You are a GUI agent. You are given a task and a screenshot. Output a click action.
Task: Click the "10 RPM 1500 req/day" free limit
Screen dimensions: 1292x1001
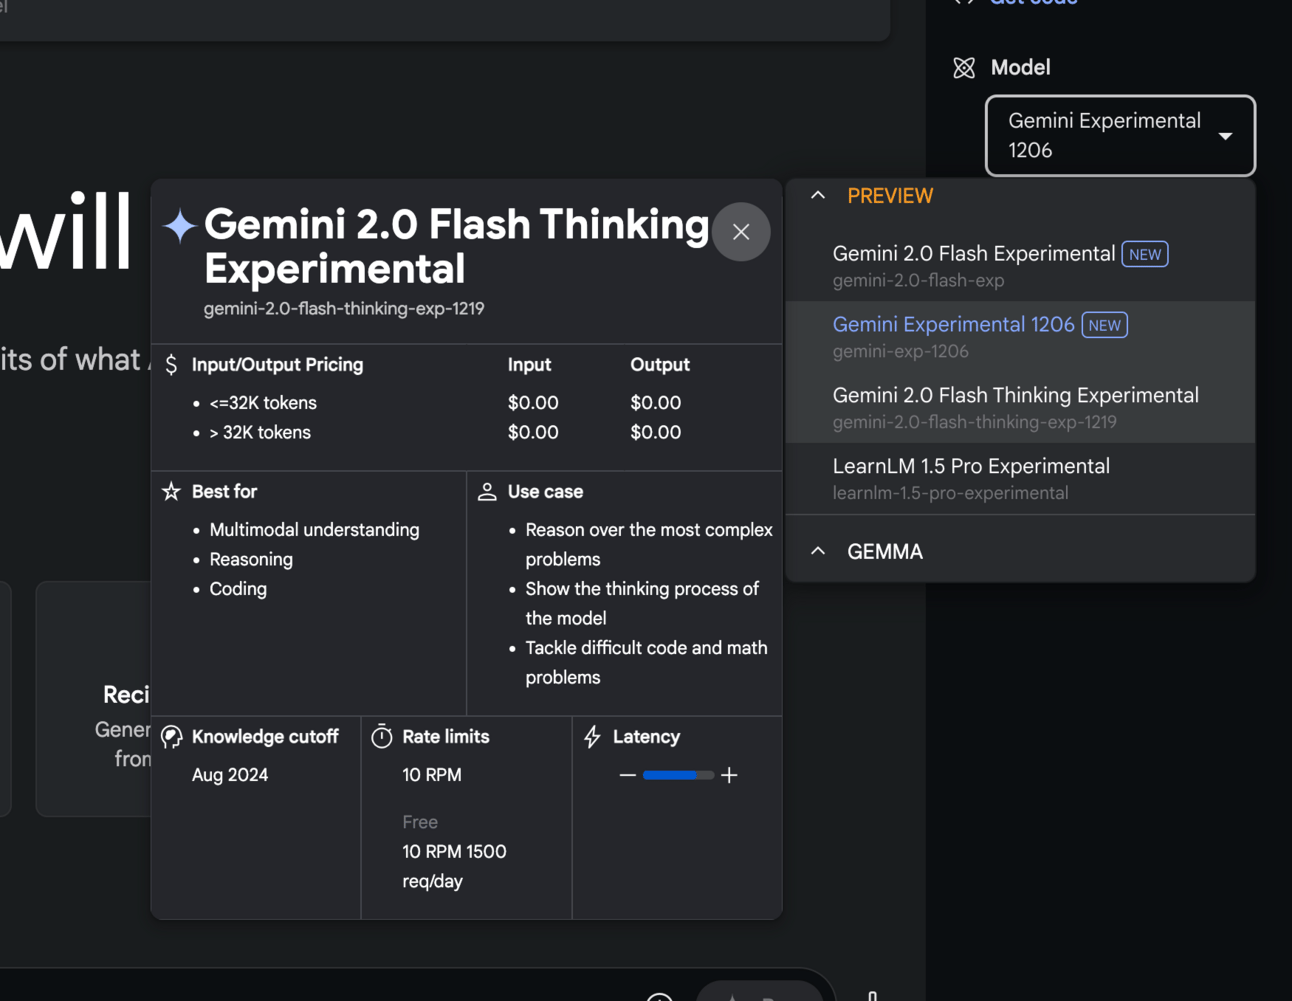point(454,867)
